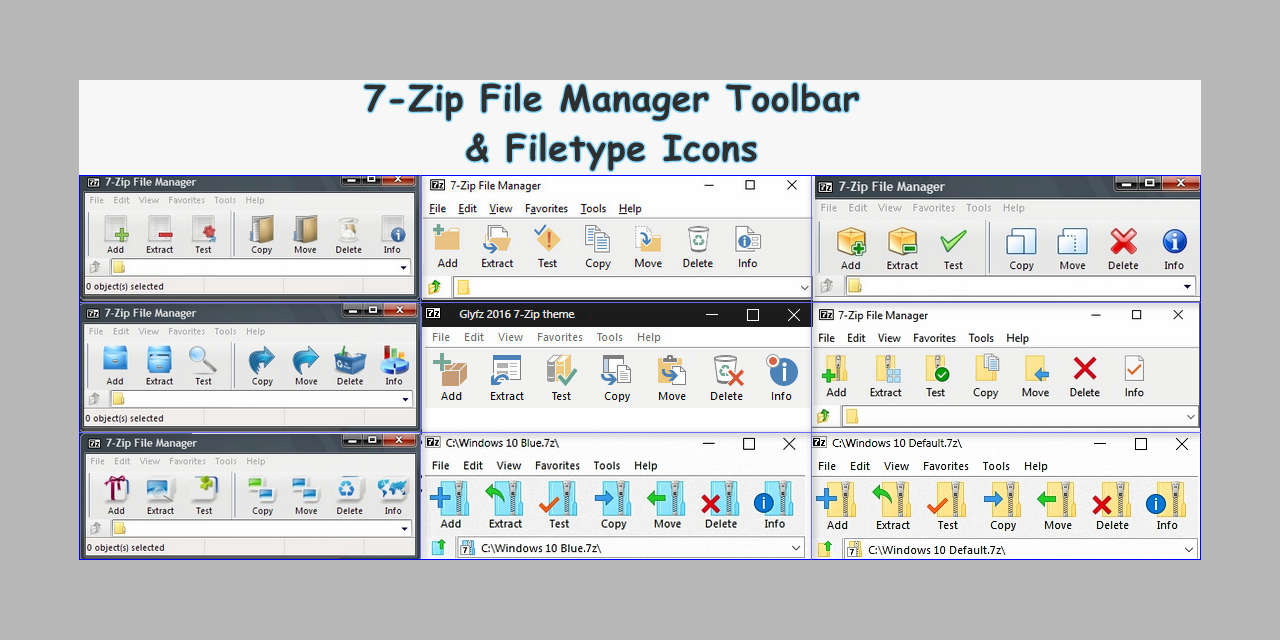Click the two monitors Copy icon
The width and height of the screenshot is (1280, 640).
(x=262, y=489)
